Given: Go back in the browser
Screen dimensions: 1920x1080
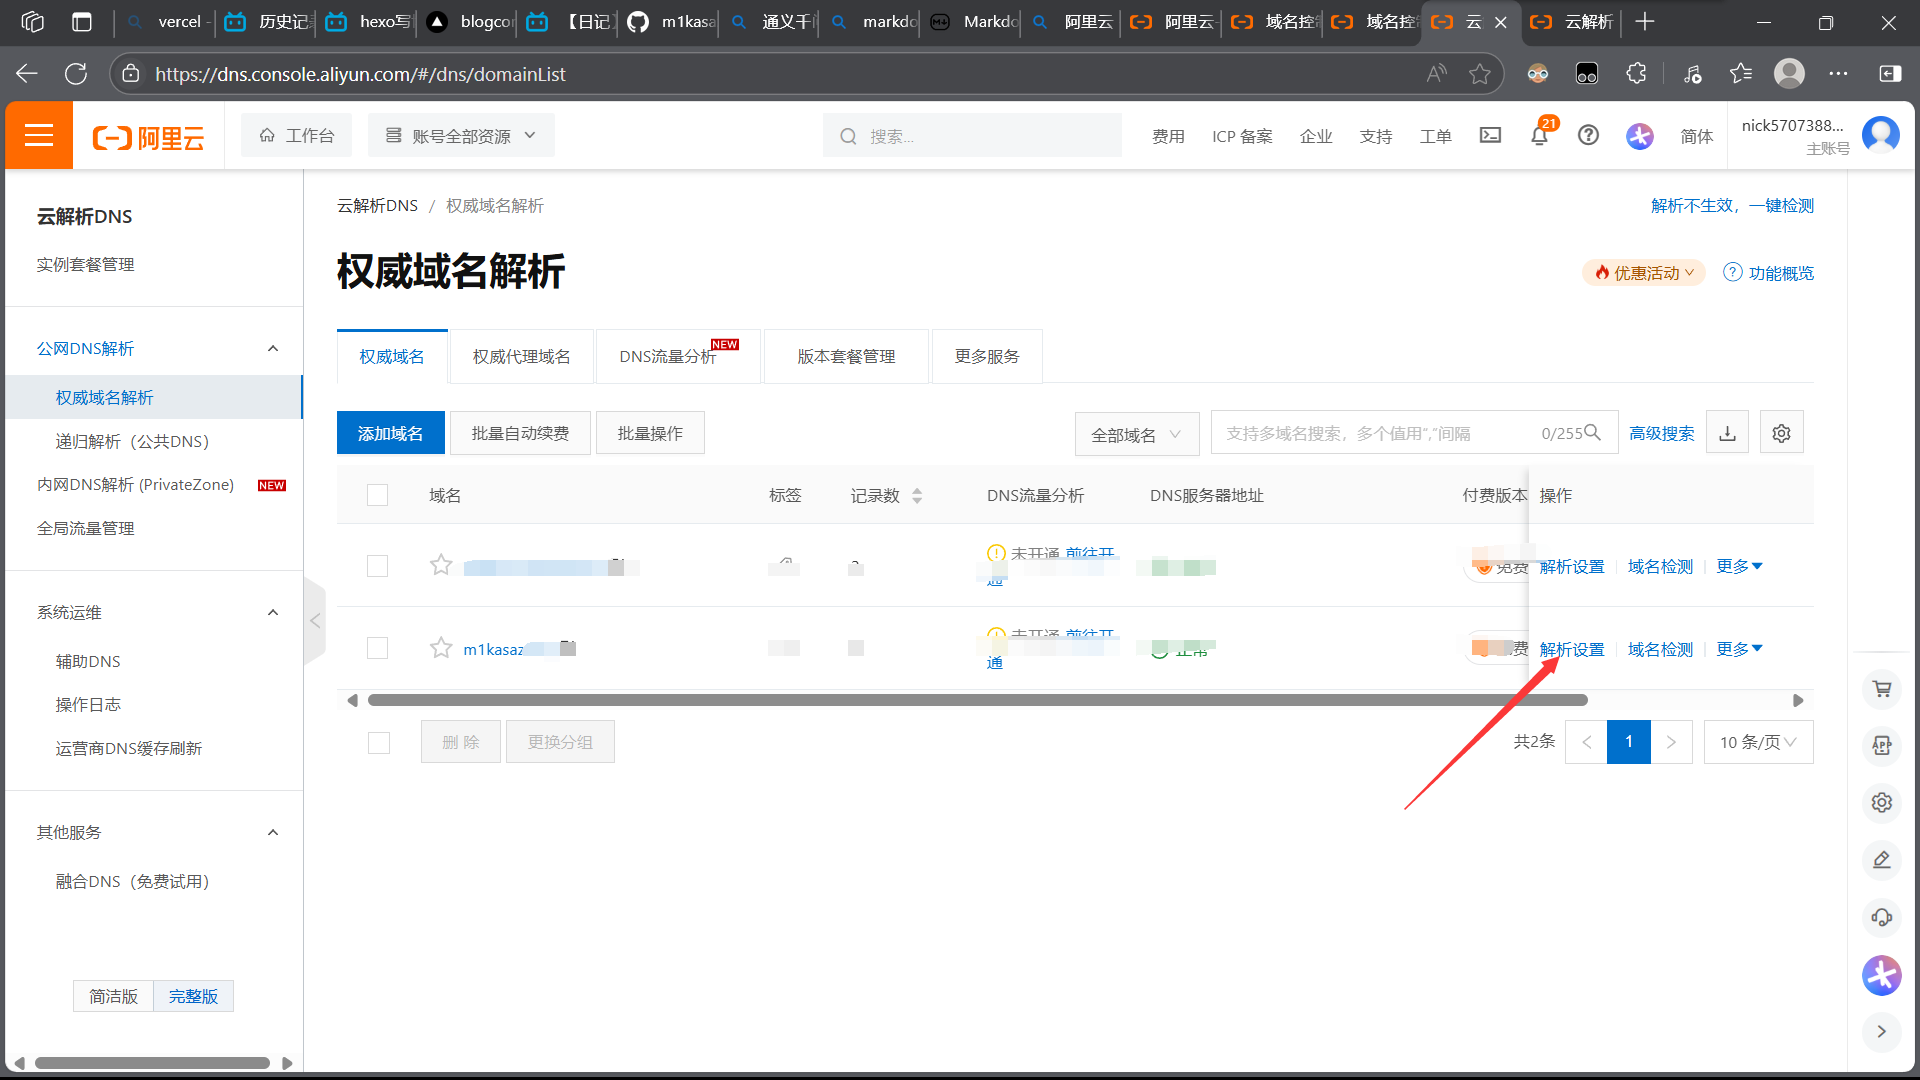Looking at the screenshot, I should click(27, 74).
